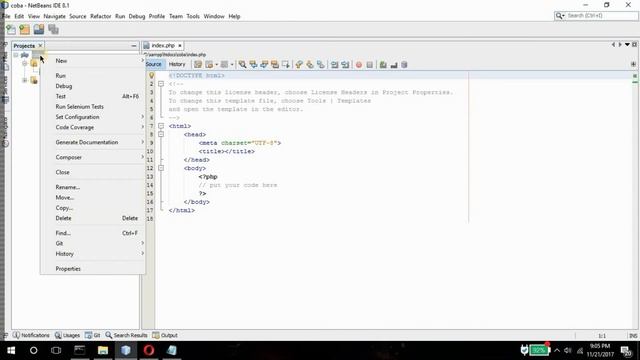Click the Shift Line Left icon

(334, 64)
